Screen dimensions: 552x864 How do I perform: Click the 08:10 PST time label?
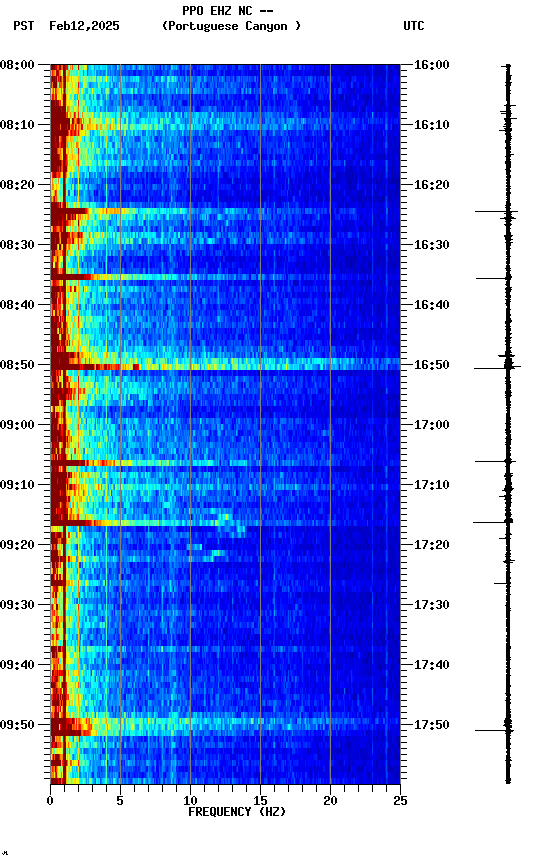pos(17,125)
